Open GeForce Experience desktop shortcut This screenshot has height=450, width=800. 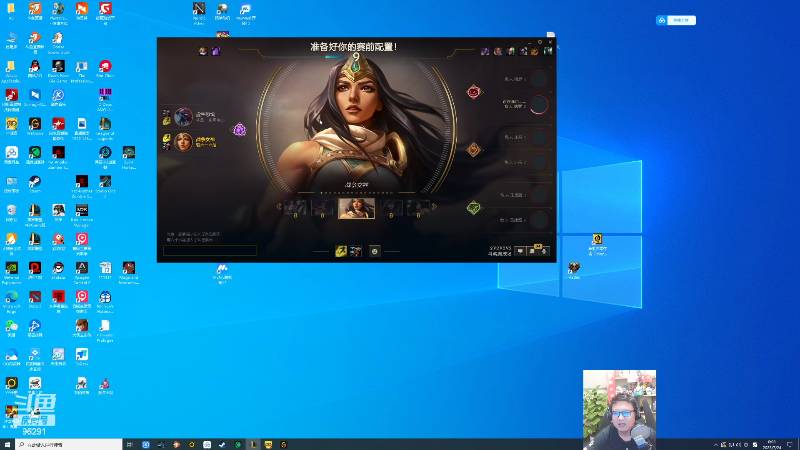point(11,271)
